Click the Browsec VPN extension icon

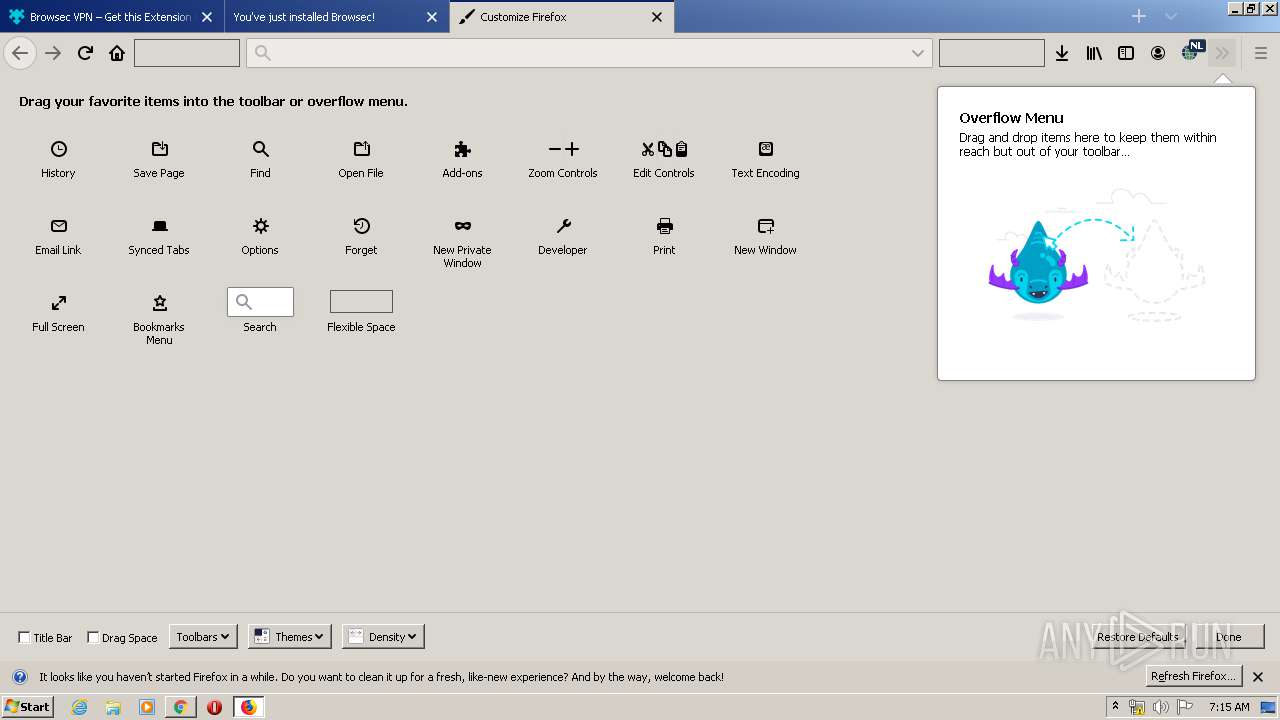pos(1191,52)
